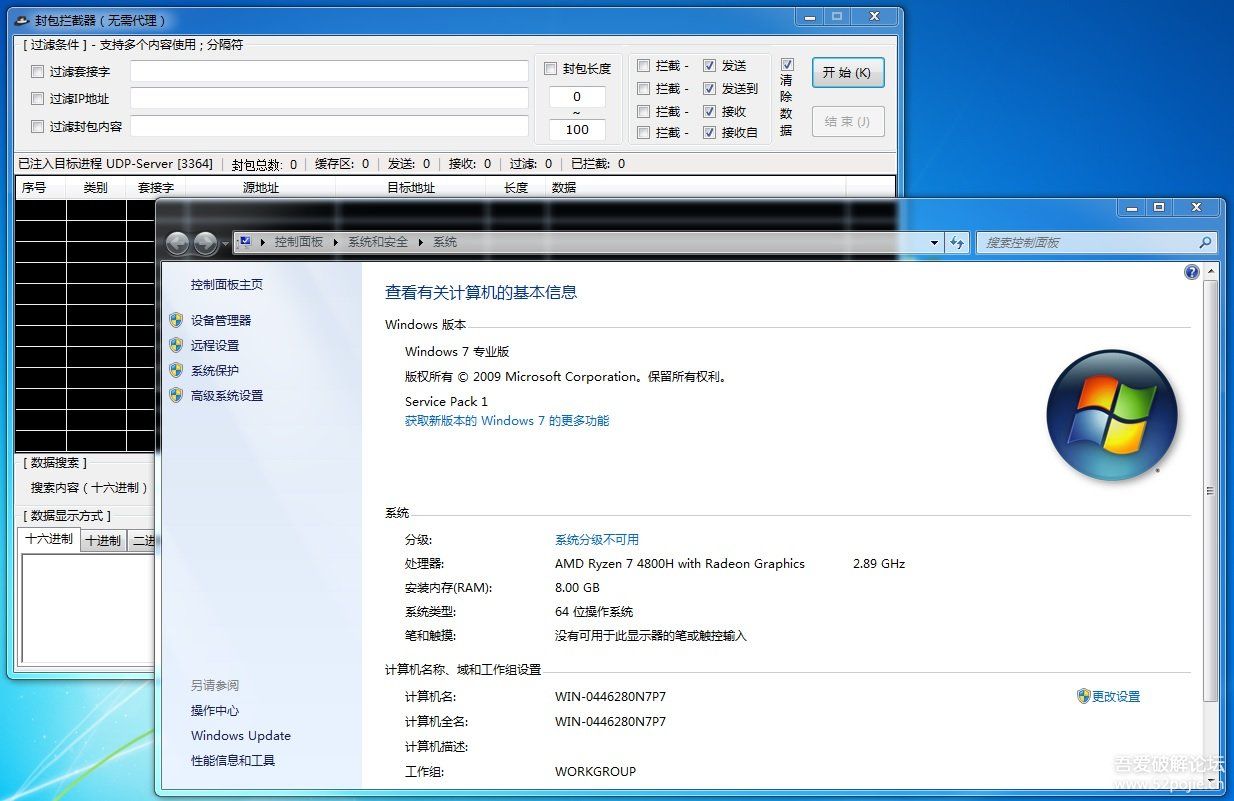Enable the 过滤套接字 checkbox

tap(38, 72)
